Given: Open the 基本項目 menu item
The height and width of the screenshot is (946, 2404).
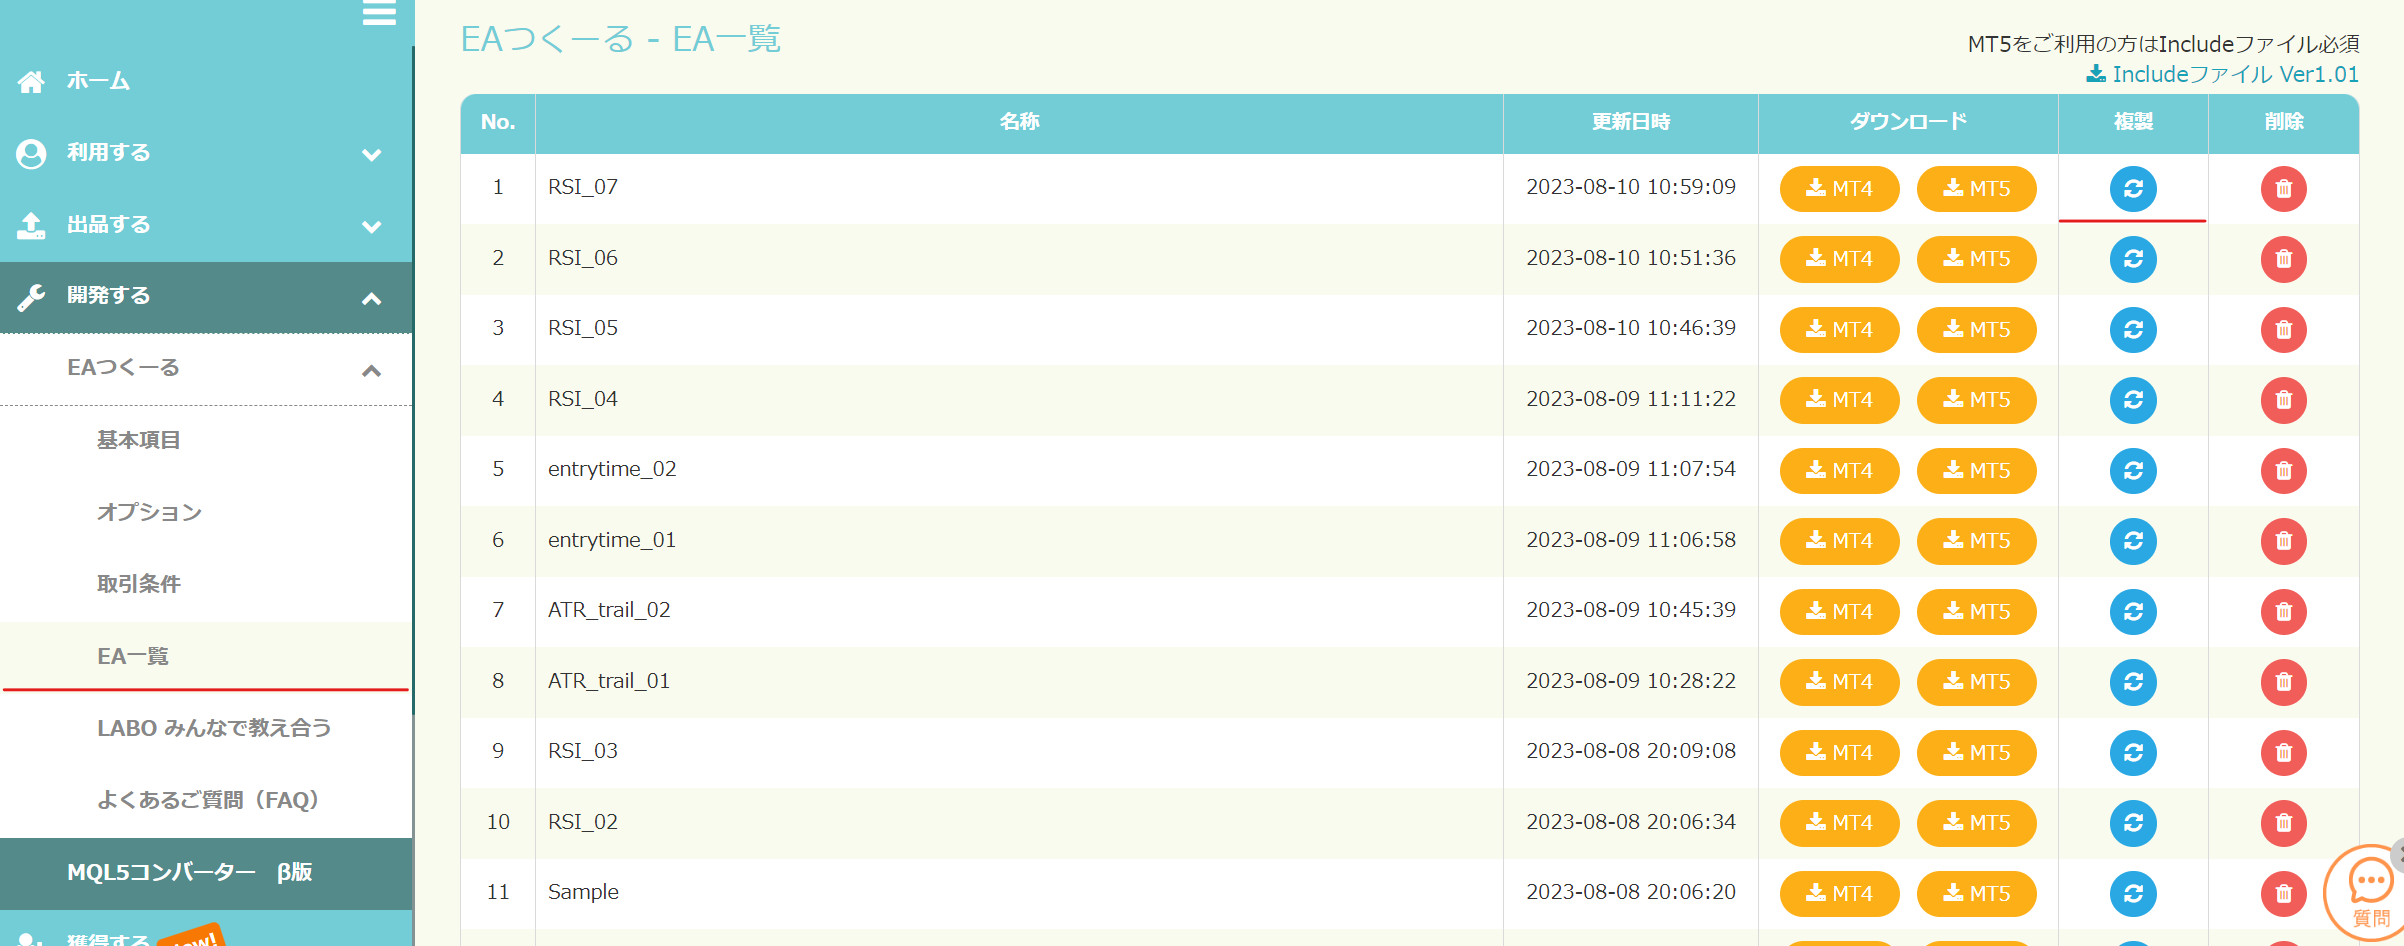Looking at the screenshot, I should tap(139, 441).
